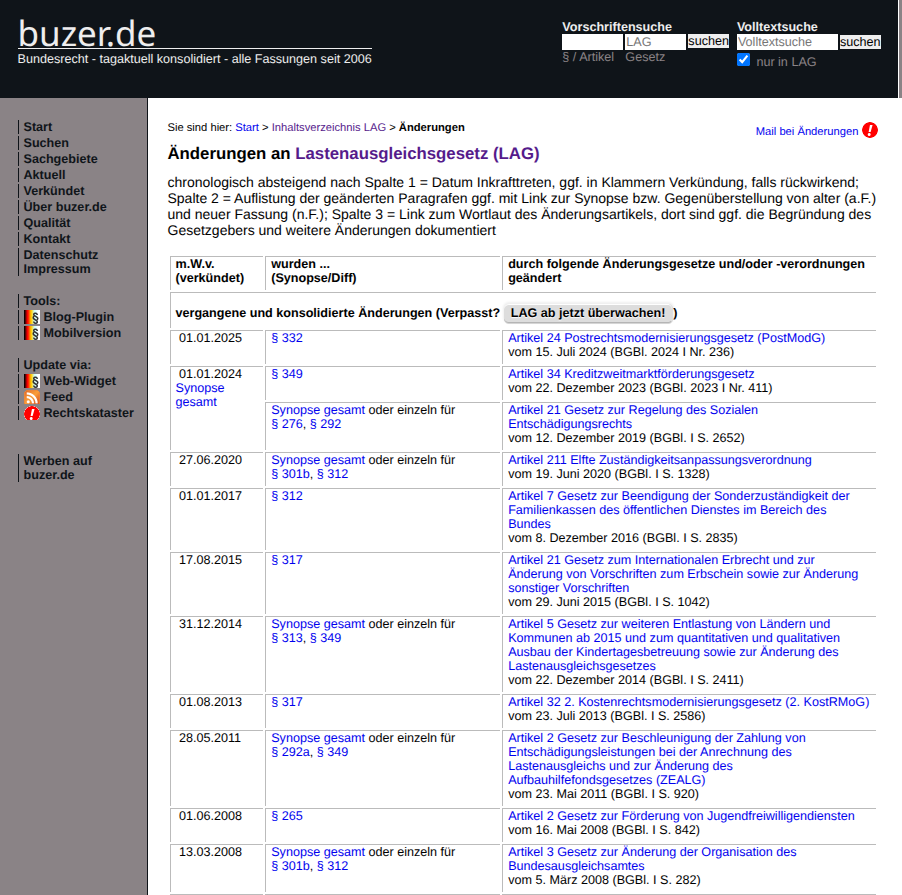Click the red alert icon beside Mail bei Änderungen
The height and width of the screenshot is (895, 902).
[x=870, y=131]
